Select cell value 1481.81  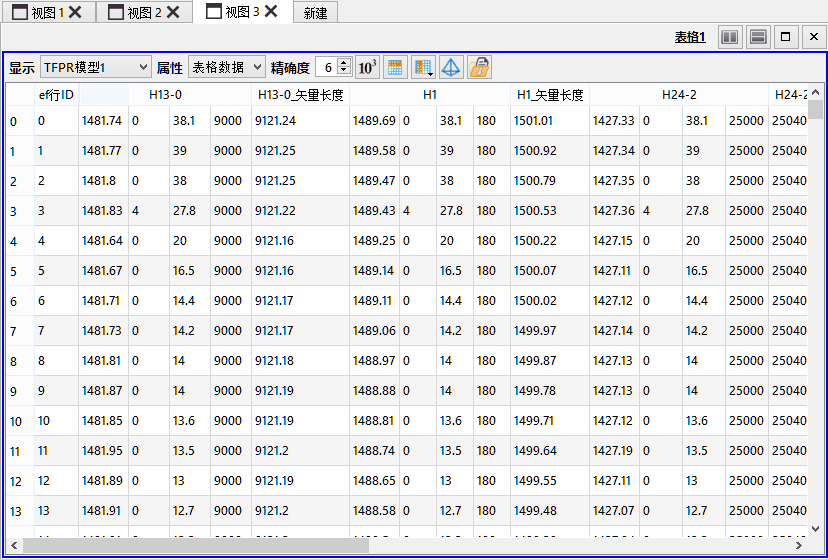102,361
